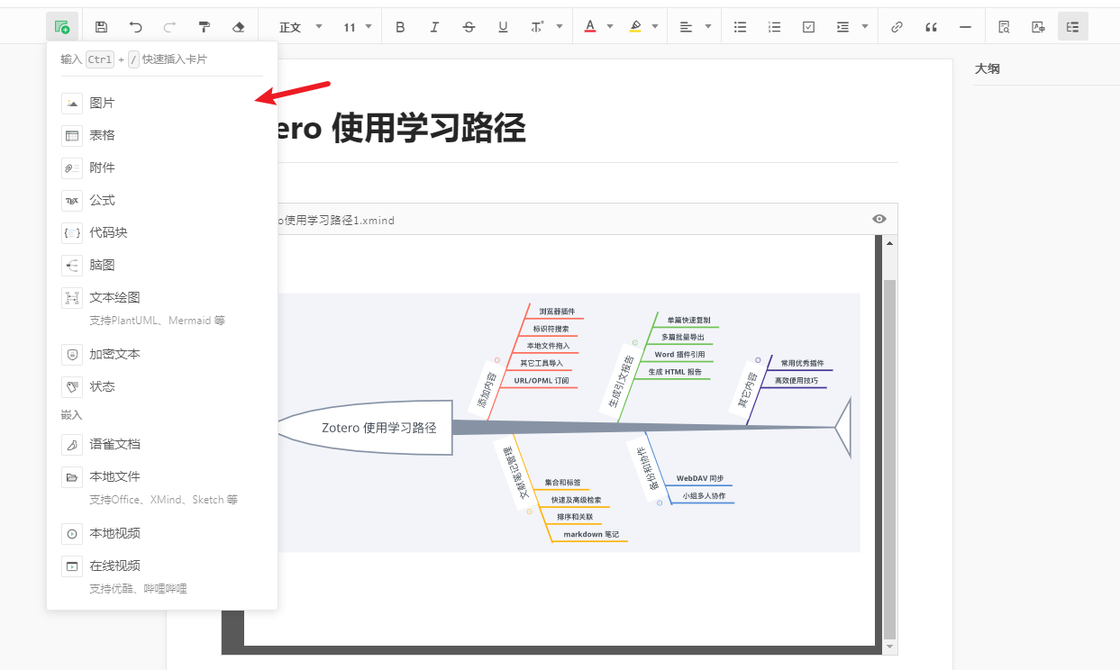Click the redo arrow icon

pos(169,27)
